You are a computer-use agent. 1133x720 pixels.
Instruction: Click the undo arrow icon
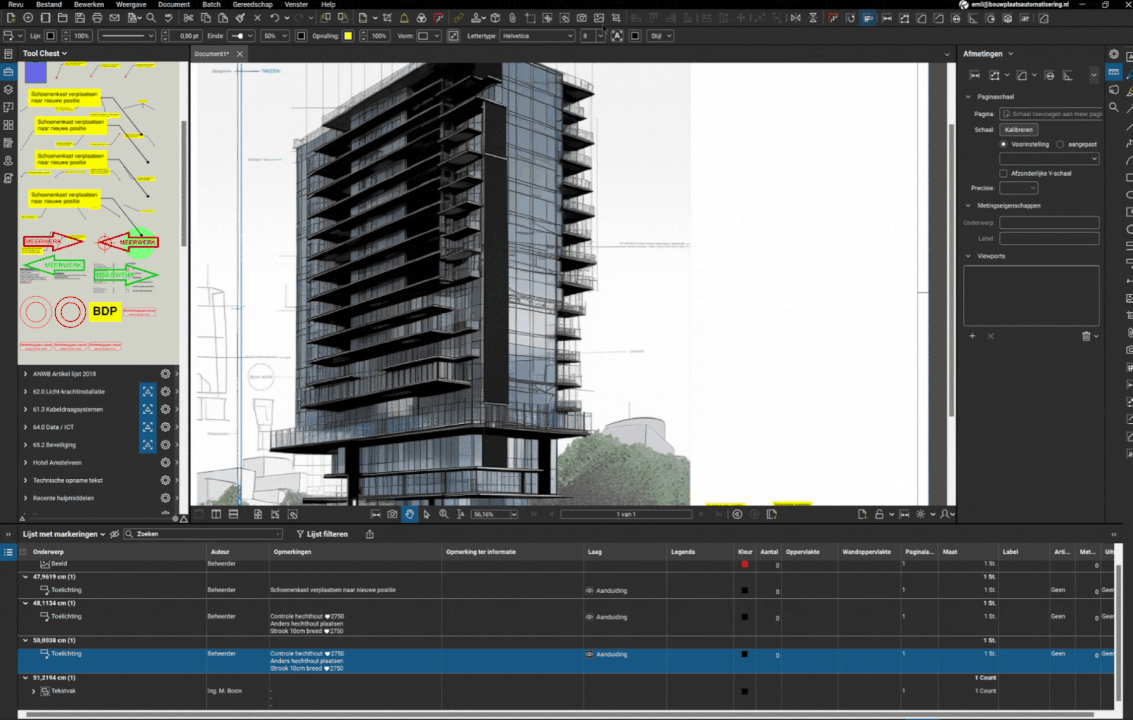coord(274,18)
